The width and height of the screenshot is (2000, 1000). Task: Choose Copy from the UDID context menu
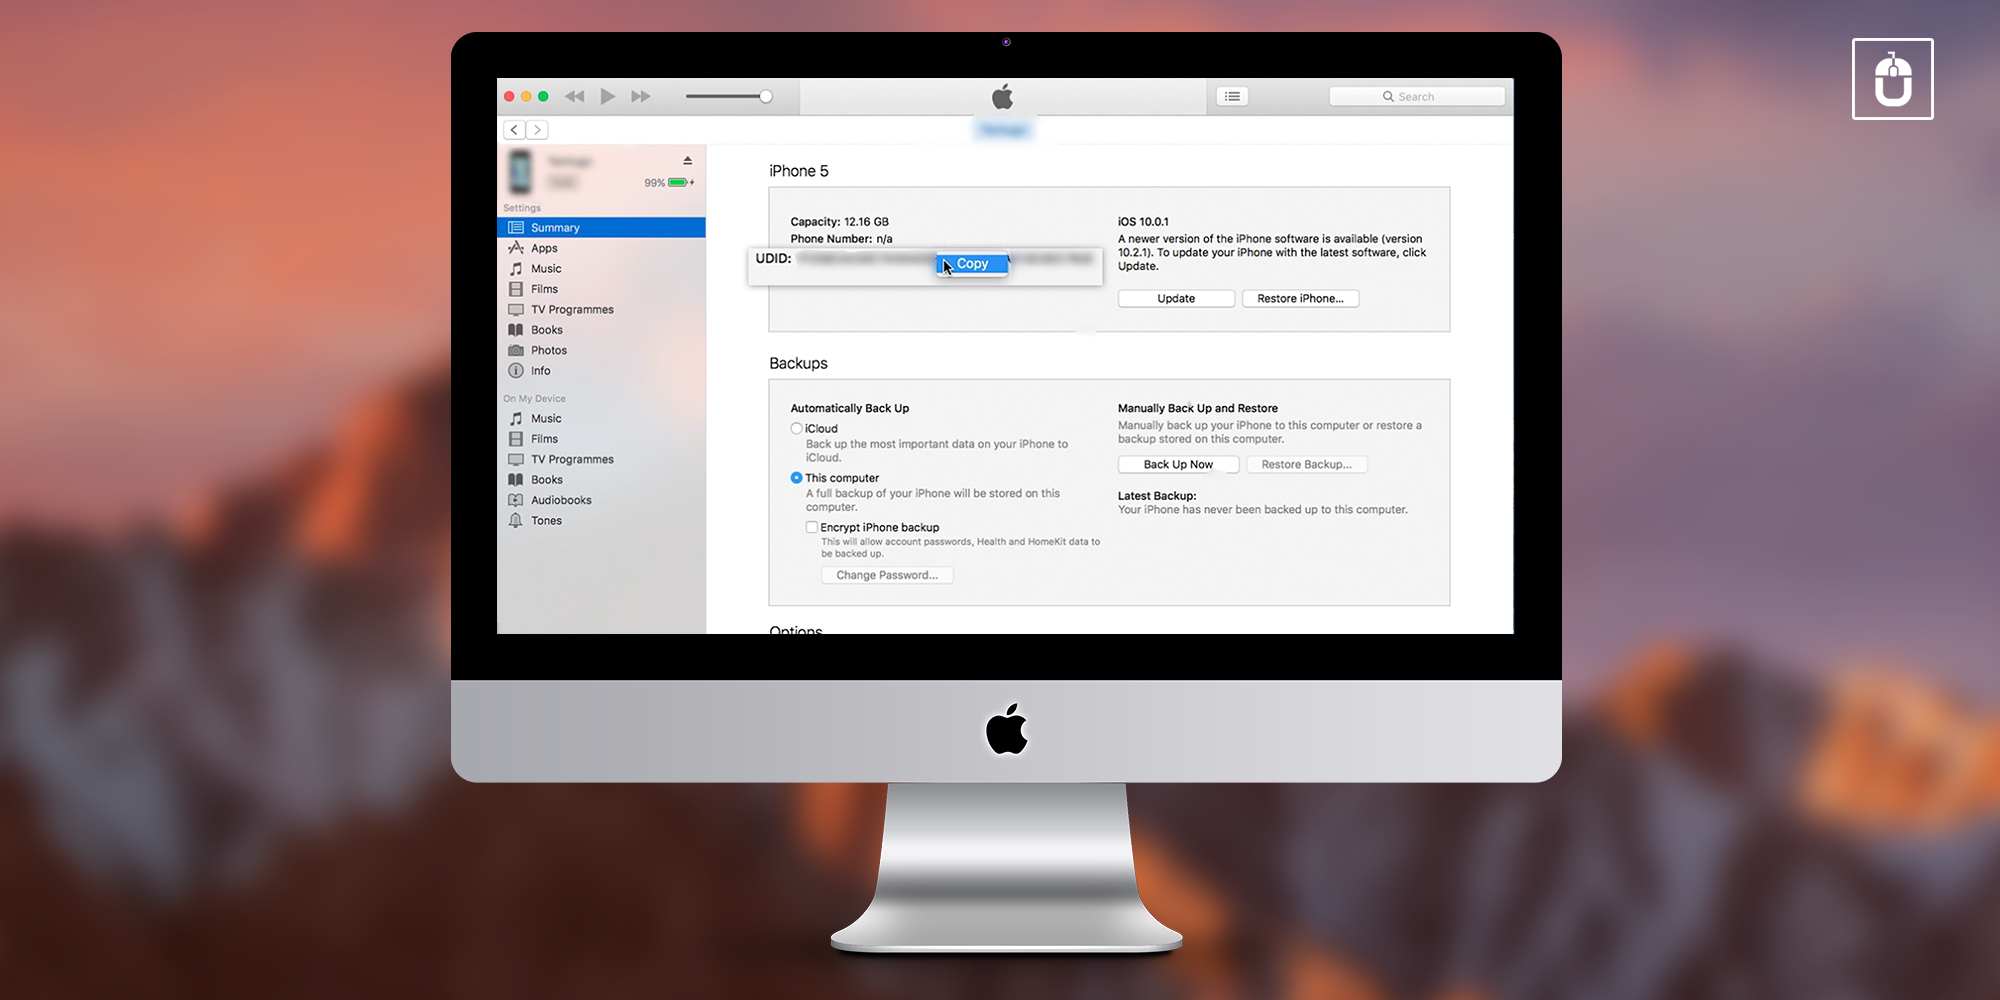(972, 264)
